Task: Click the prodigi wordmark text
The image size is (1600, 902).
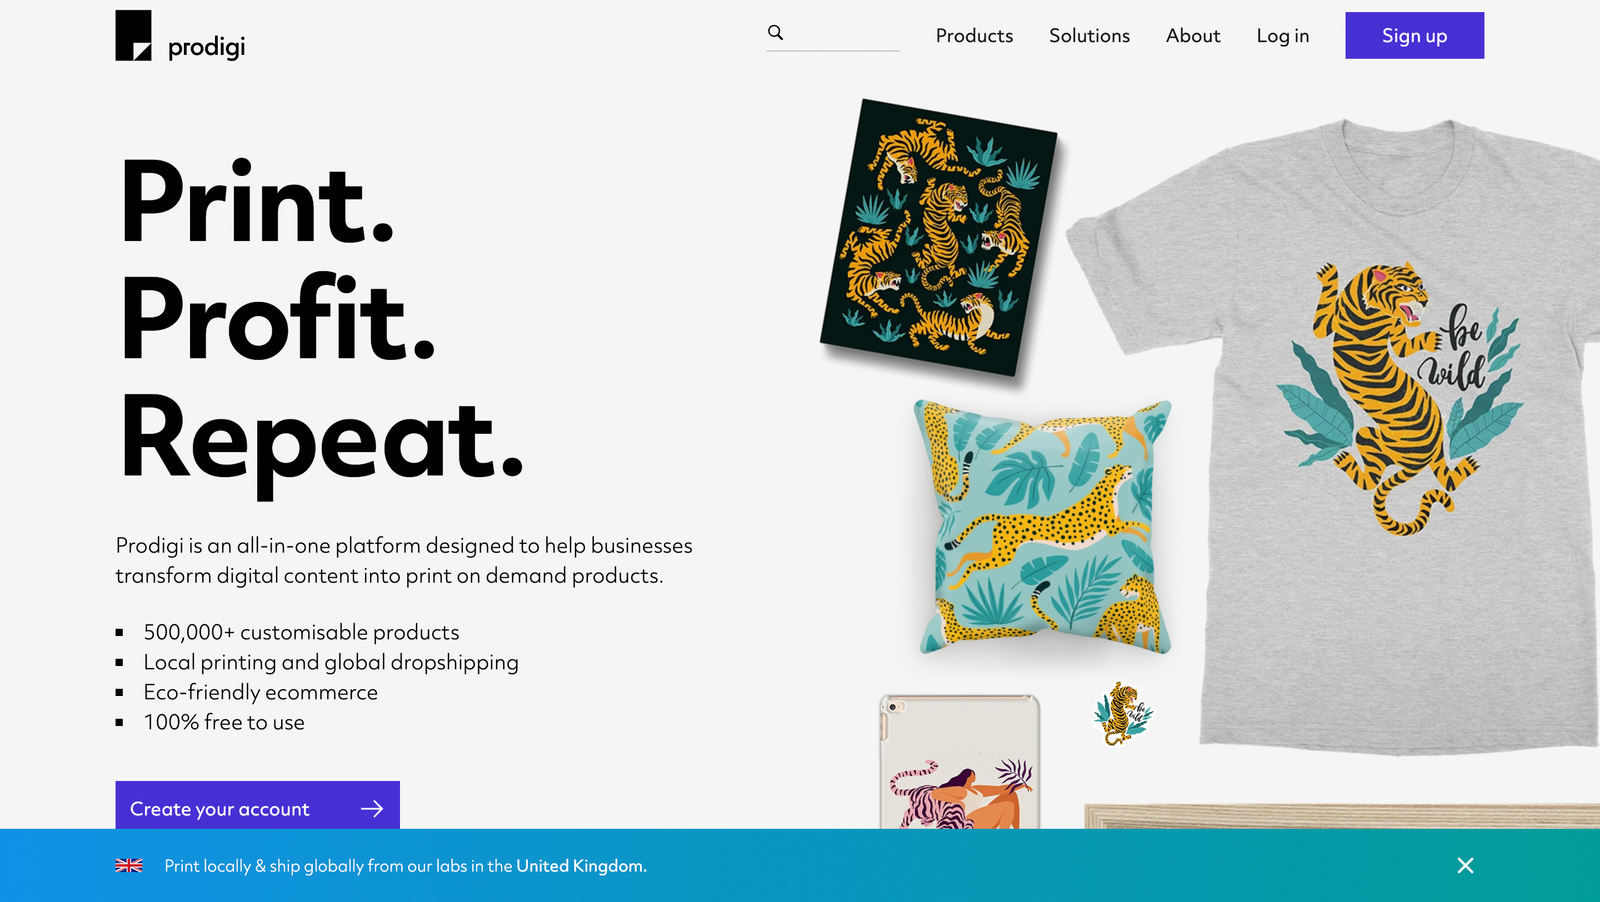Action: 206,47
